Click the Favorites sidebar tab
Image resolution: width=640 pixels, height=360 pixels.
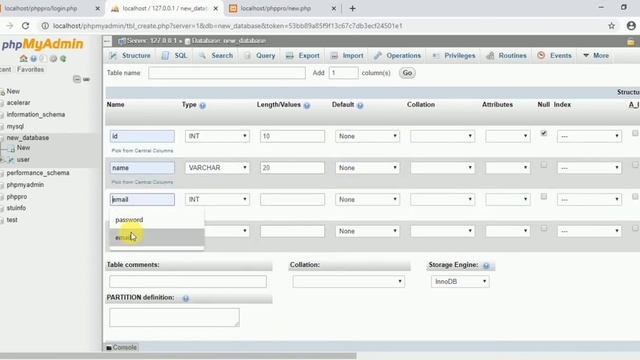31,69
